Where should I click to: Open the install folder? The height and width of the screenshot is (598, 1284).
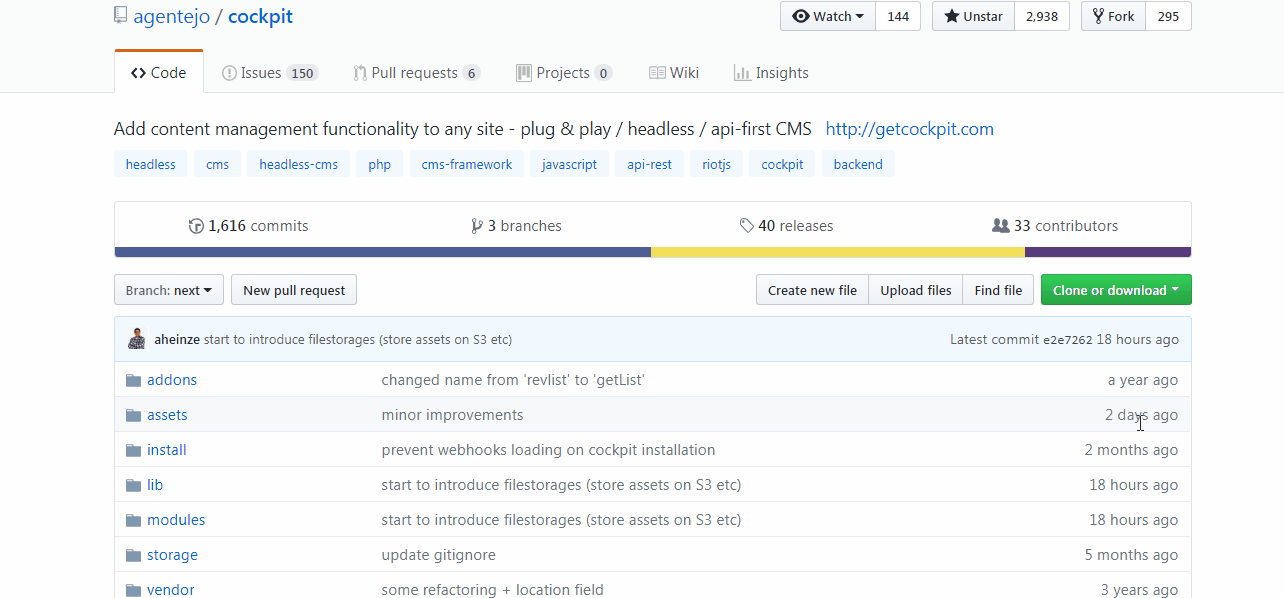167,450
